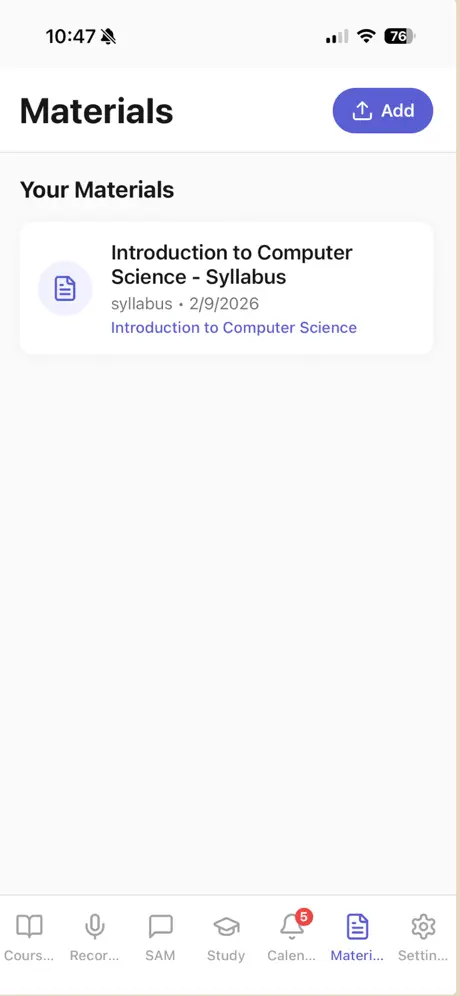460x996 pixels.
Task: Go to the Courses tab book icon
Action: (x=29, y=927)
